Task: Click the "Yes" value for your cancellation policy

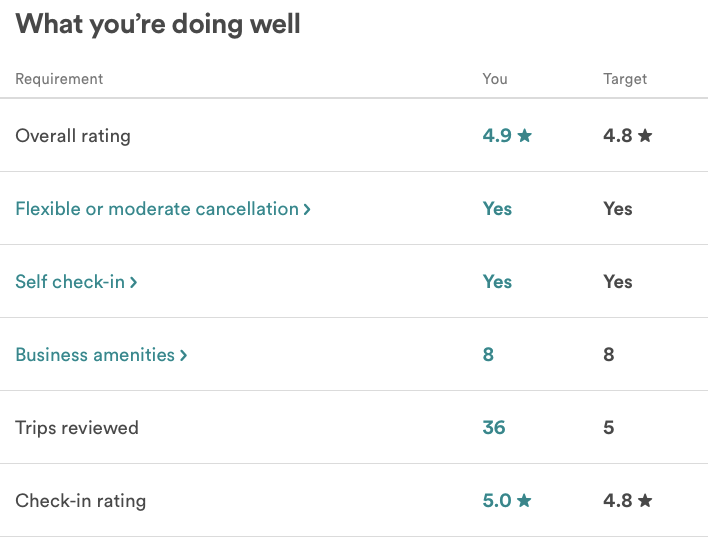Action: tap(497, 209)
